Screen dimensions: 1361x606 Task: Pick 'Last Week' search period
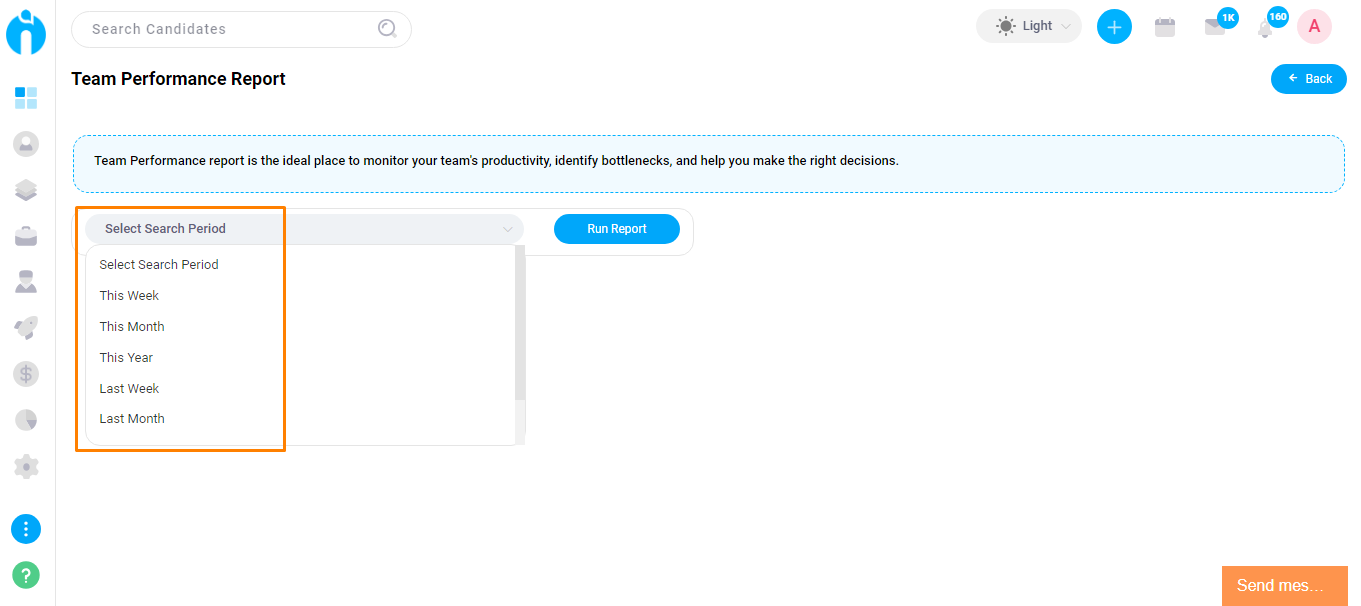[300, 389]
